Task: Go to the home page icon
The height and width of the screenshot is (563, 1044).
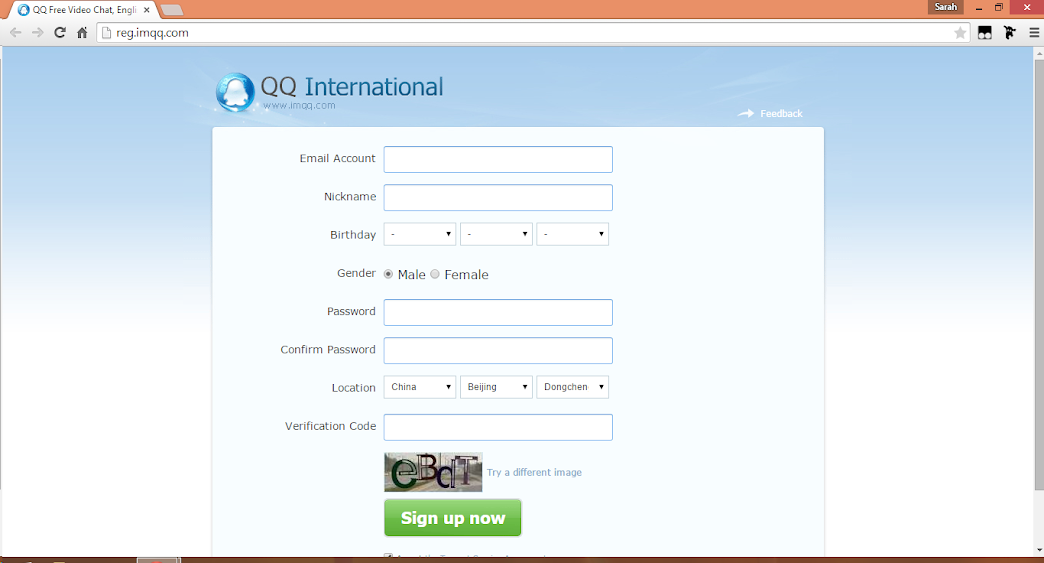Action: (x=82, y=33)
